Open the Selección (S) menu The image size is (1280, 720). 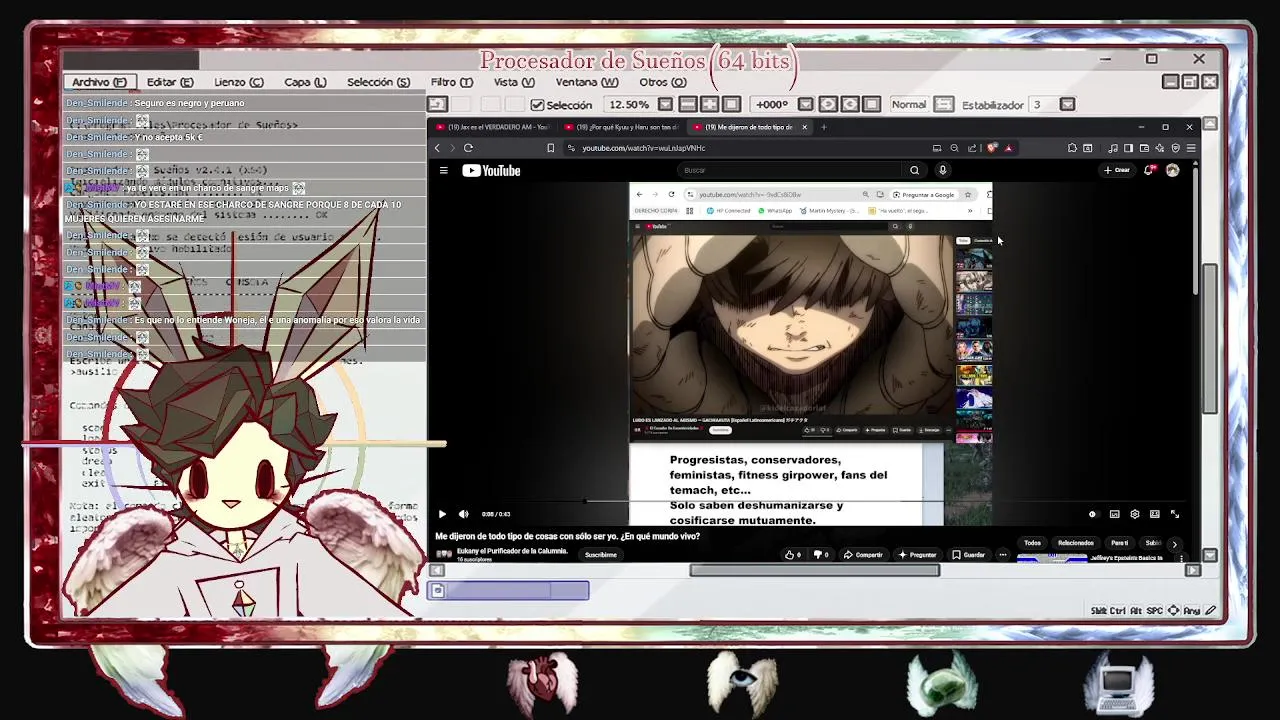click(x=378, y=82)
